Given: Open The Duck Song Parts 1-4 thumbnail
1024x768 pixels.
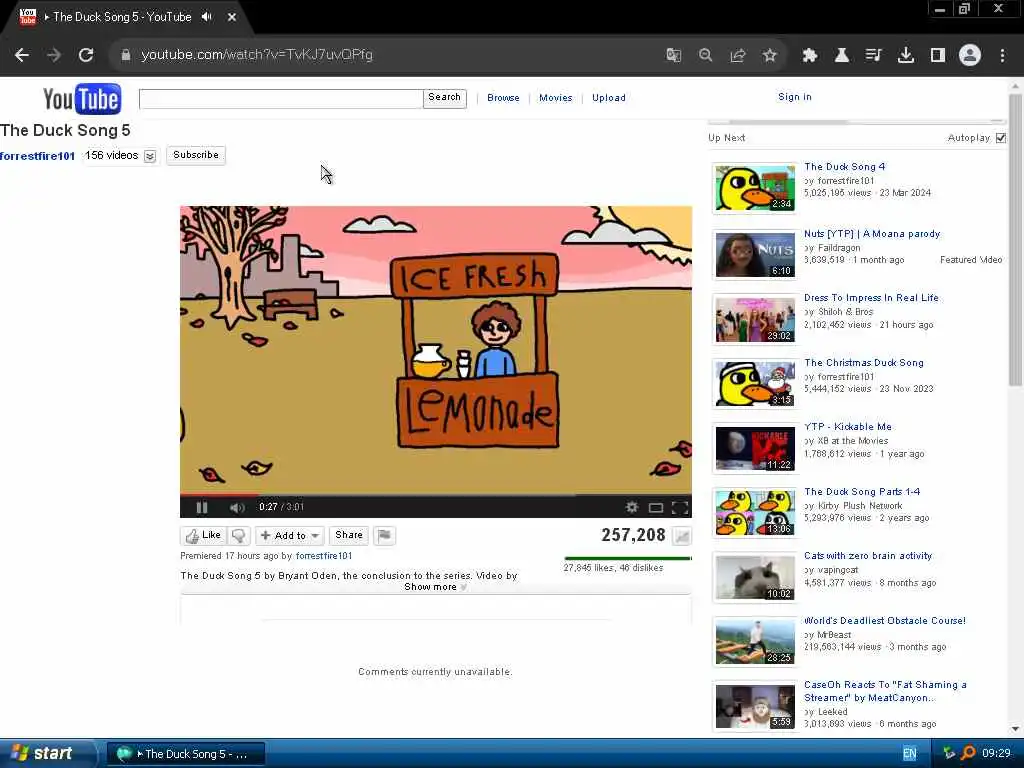Looking at the screenshot, I should pyautogui.click(x=755, y=513).
